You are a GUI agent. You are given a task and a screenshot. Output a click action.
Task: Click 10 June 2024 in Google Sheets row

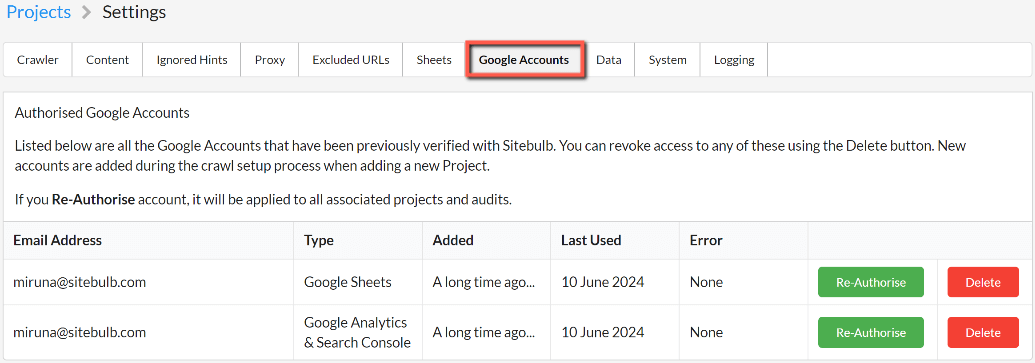coord(603,282)
